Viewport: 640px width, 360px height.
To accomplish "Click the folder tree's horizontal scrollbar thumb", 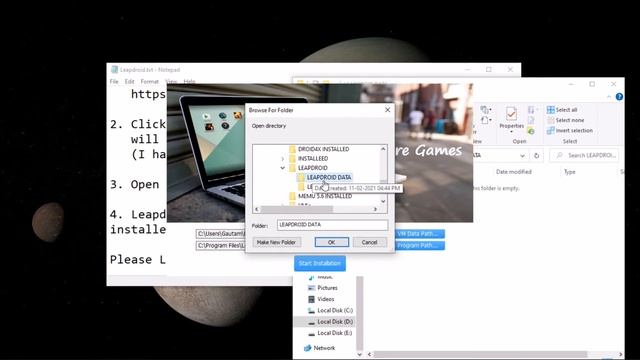I will (x=296, y=209).
